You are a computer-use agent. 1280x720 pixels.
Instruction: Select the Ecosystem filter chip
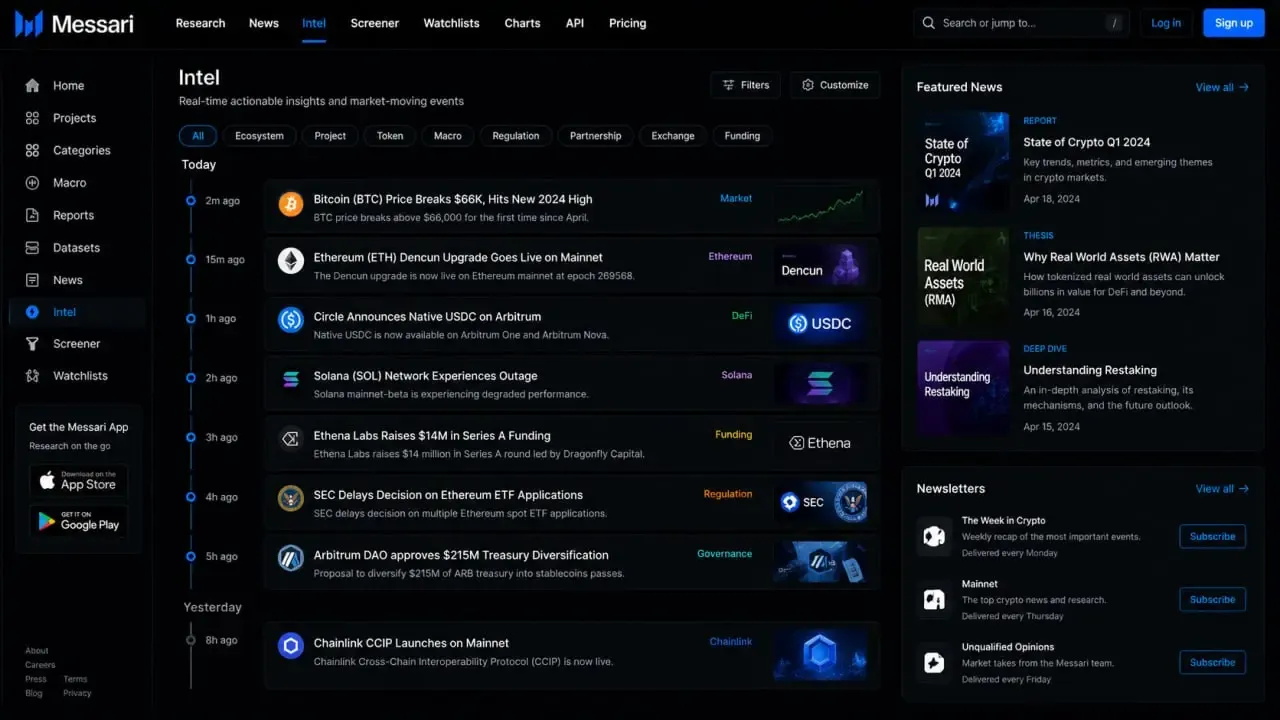pyautogui.click(x=259, y=136)
